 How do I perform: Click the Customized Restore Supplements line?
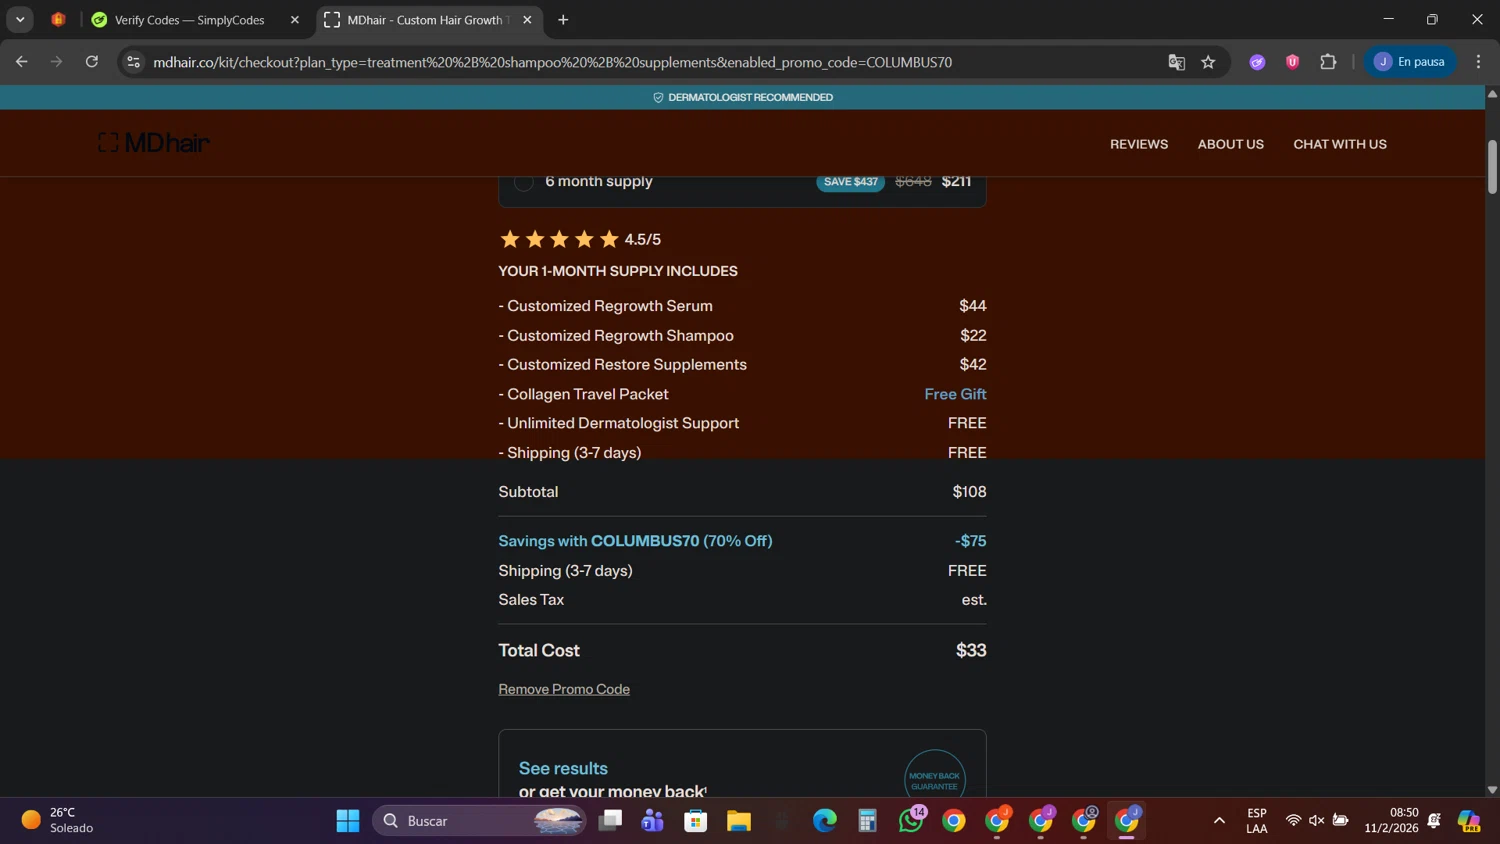point(742,365)
